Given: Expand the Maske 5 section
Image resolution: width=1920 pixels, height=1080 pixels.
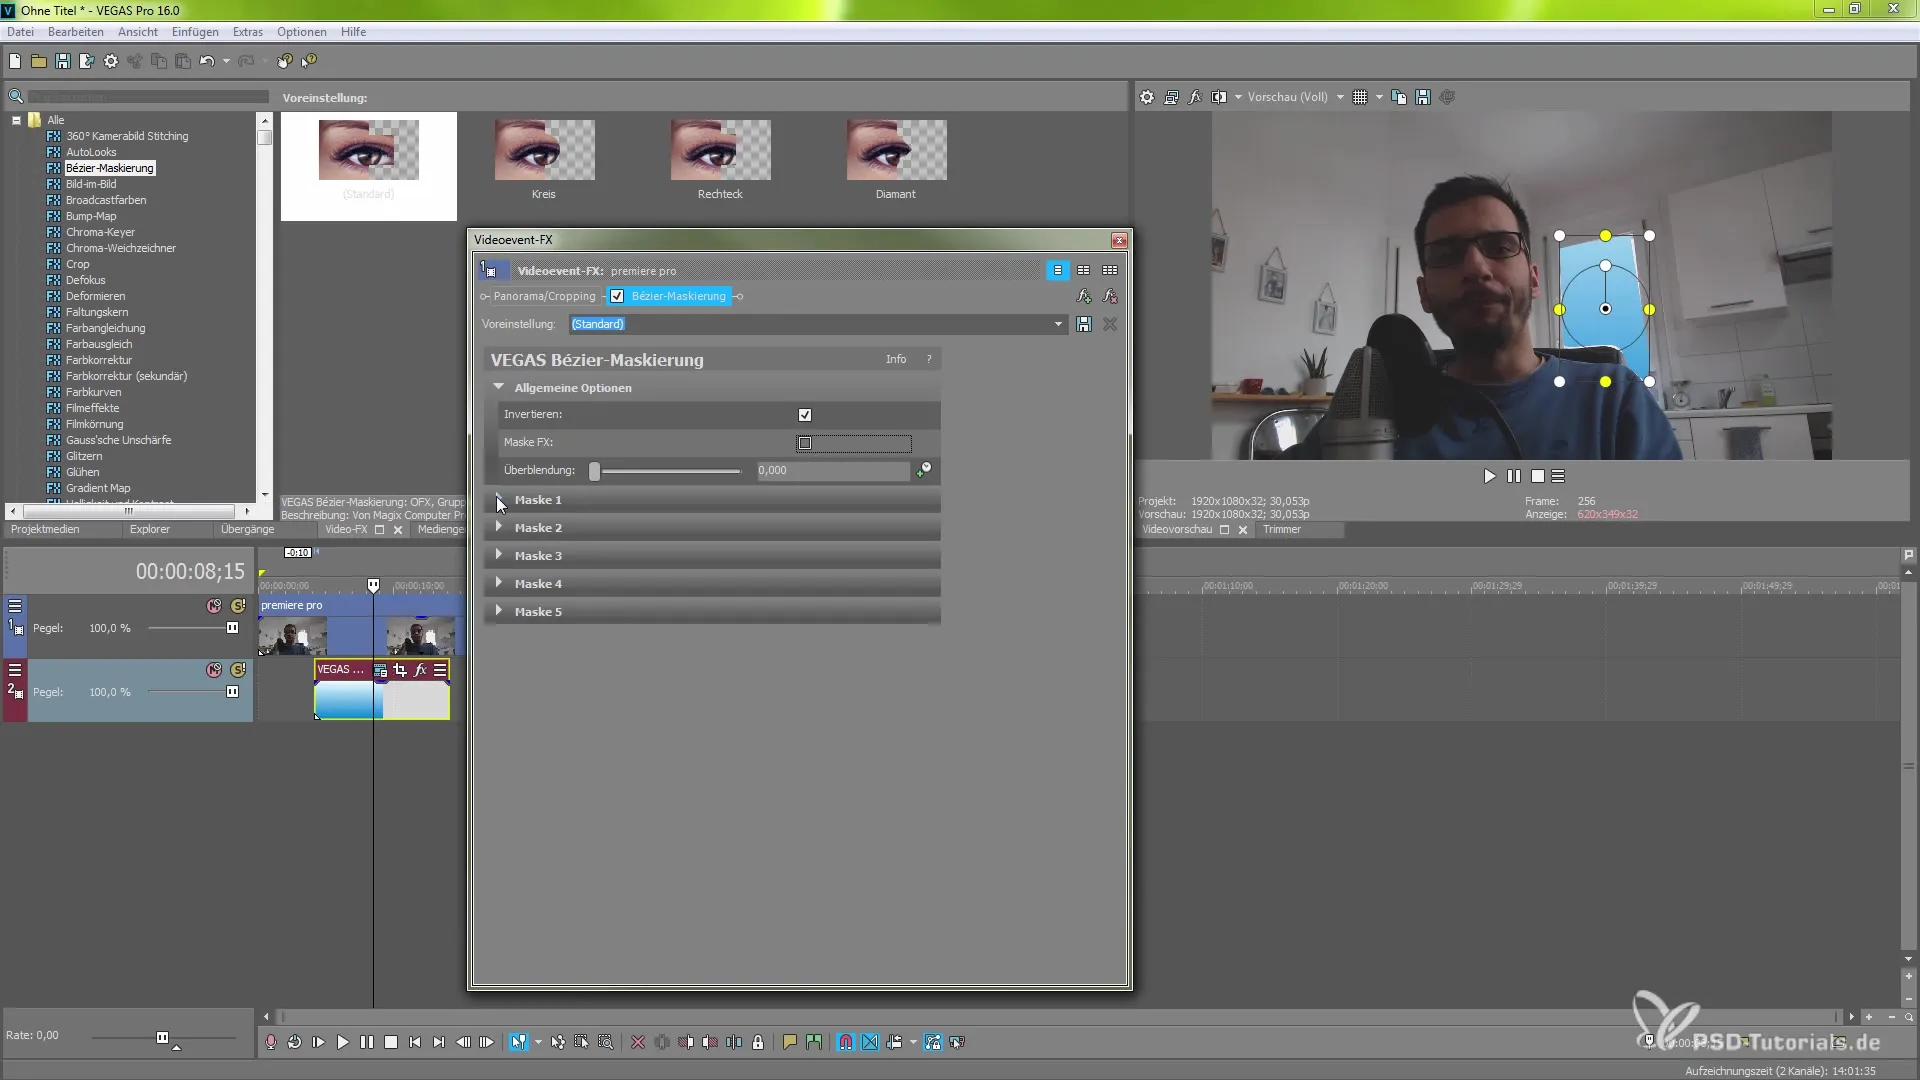Looking at the screenshot, I should pos(499,611).
